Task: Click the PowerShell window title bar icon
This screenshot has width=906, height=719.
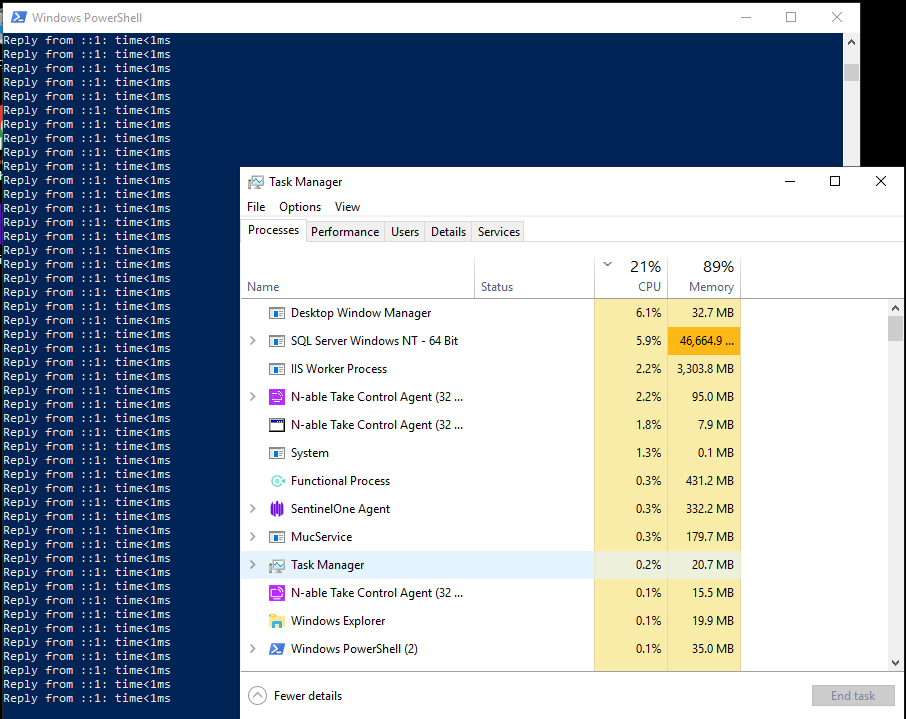Action: pyautogui.click(x=18, y=17)
